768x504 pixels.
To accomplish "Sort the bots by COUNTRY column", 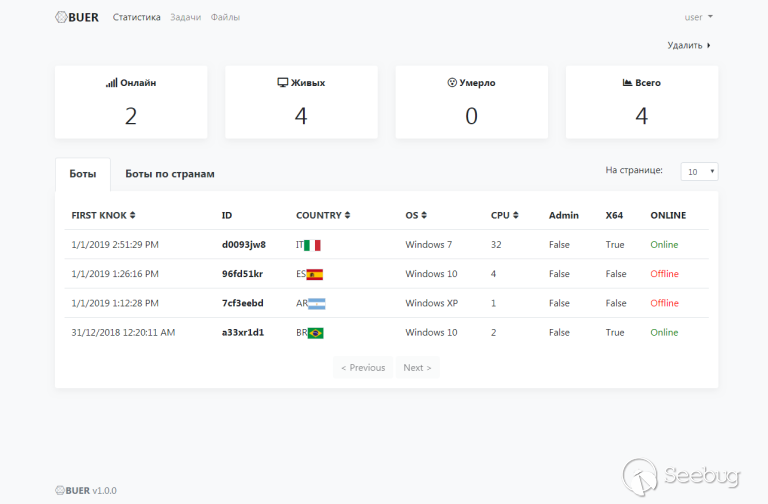I will coord(323,215).
